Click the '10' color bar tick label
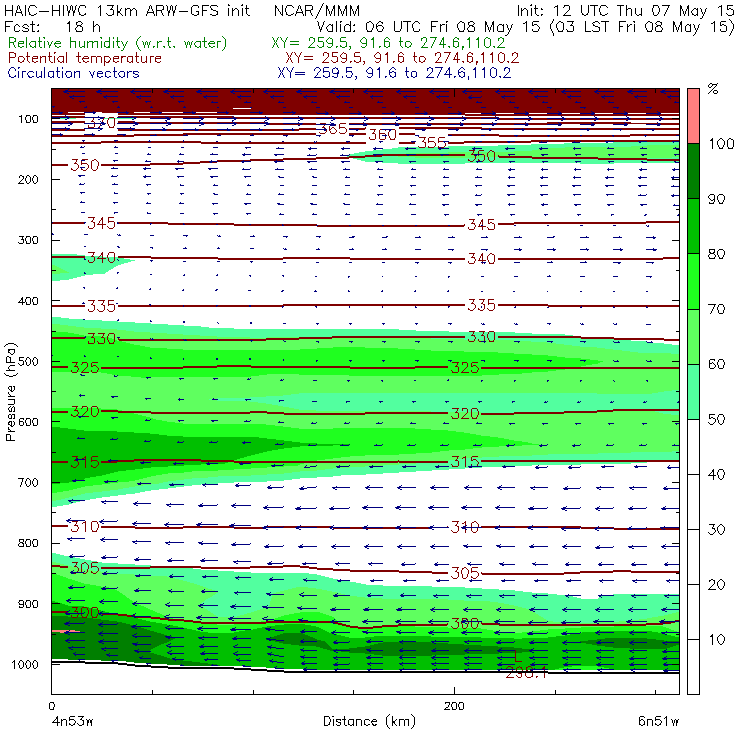The width and height of the screenshot is (740, 740). coord(716,639)
